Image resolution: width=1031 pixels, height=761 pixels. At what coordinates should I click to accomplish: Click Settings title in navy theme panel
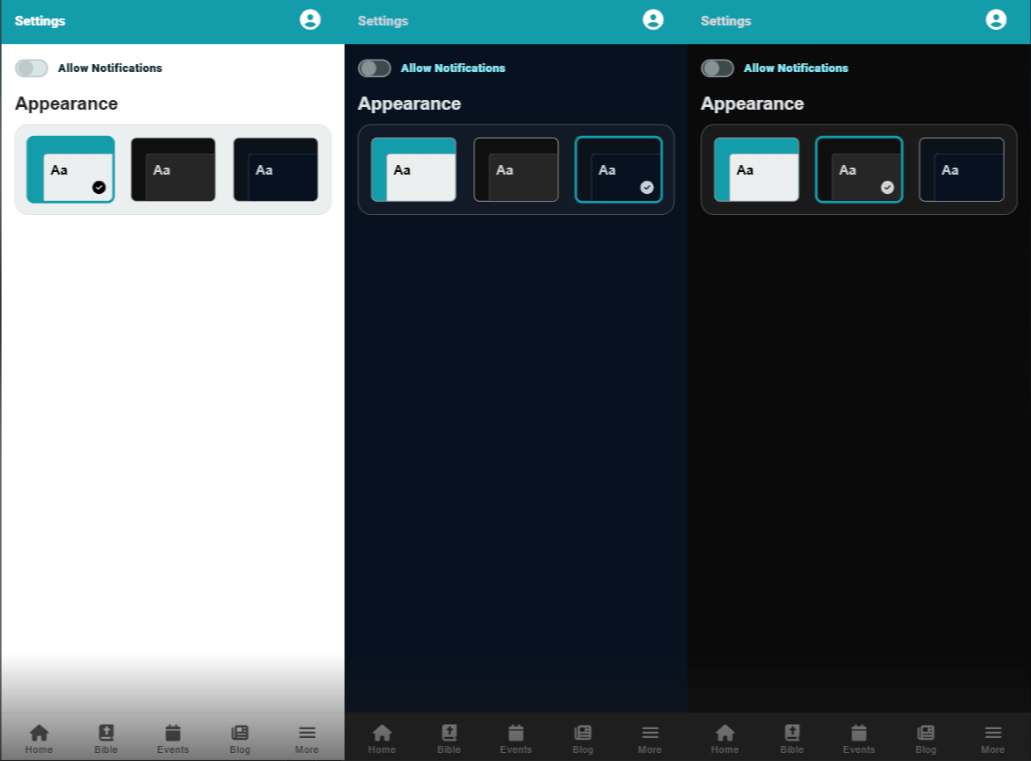(383, 20)
